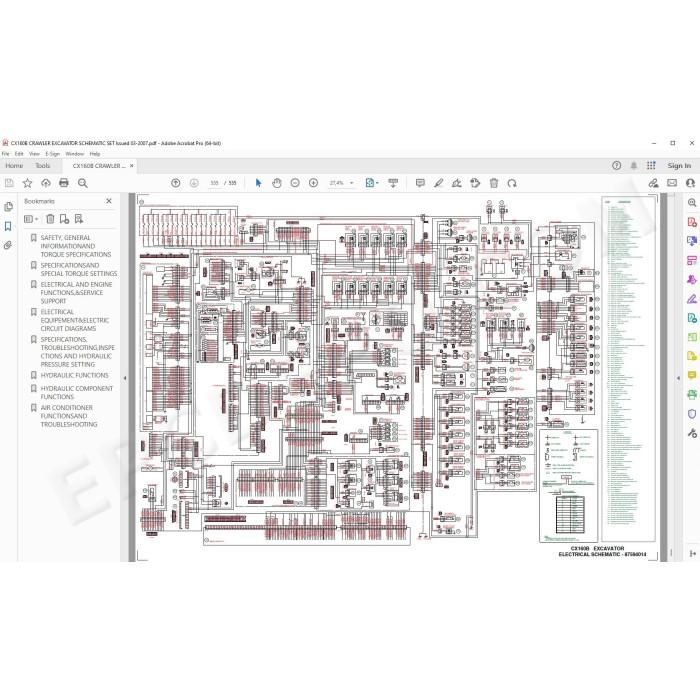This screenshot has height=700, width=700.
Task: Open the File menu
Action: coord(5,154)
